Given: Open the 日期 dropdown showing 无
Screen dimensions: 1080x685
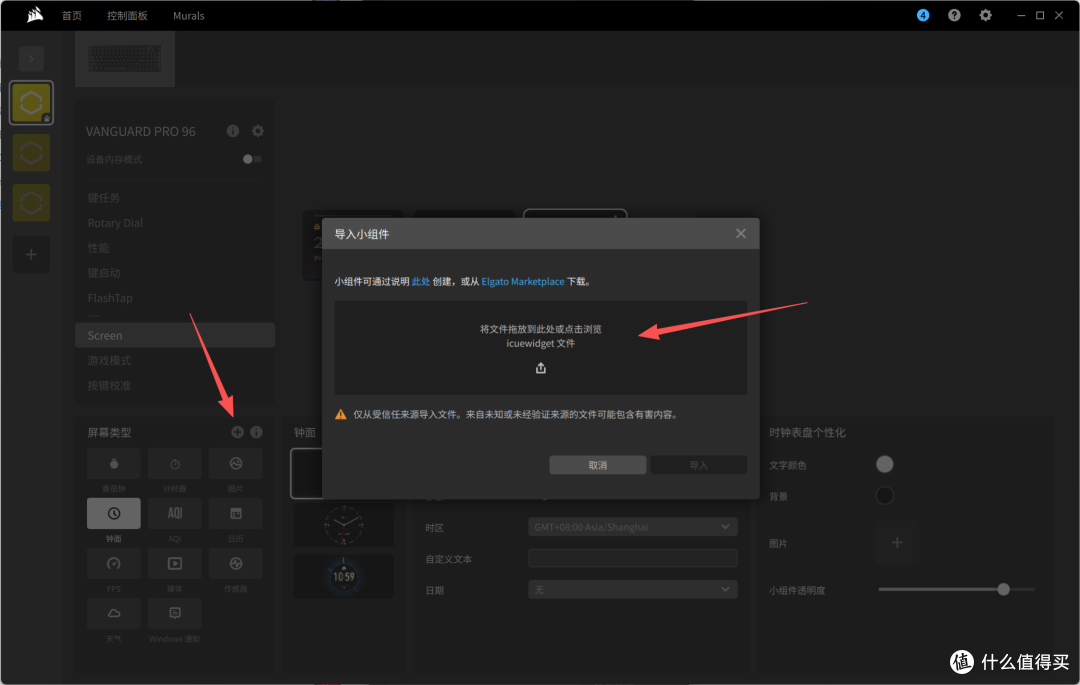Looking at the screenshot, I should (632, 590).
